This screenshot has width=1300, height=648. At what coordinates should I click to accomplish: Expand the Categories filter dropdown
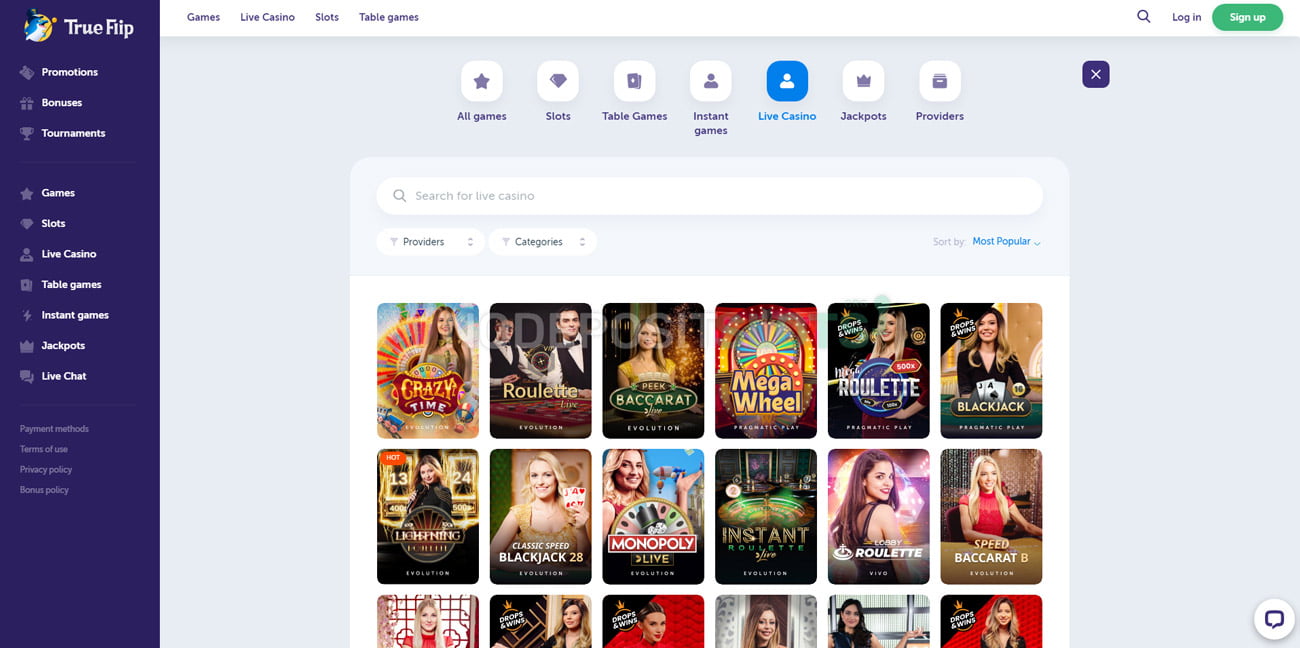pos(543,242)
